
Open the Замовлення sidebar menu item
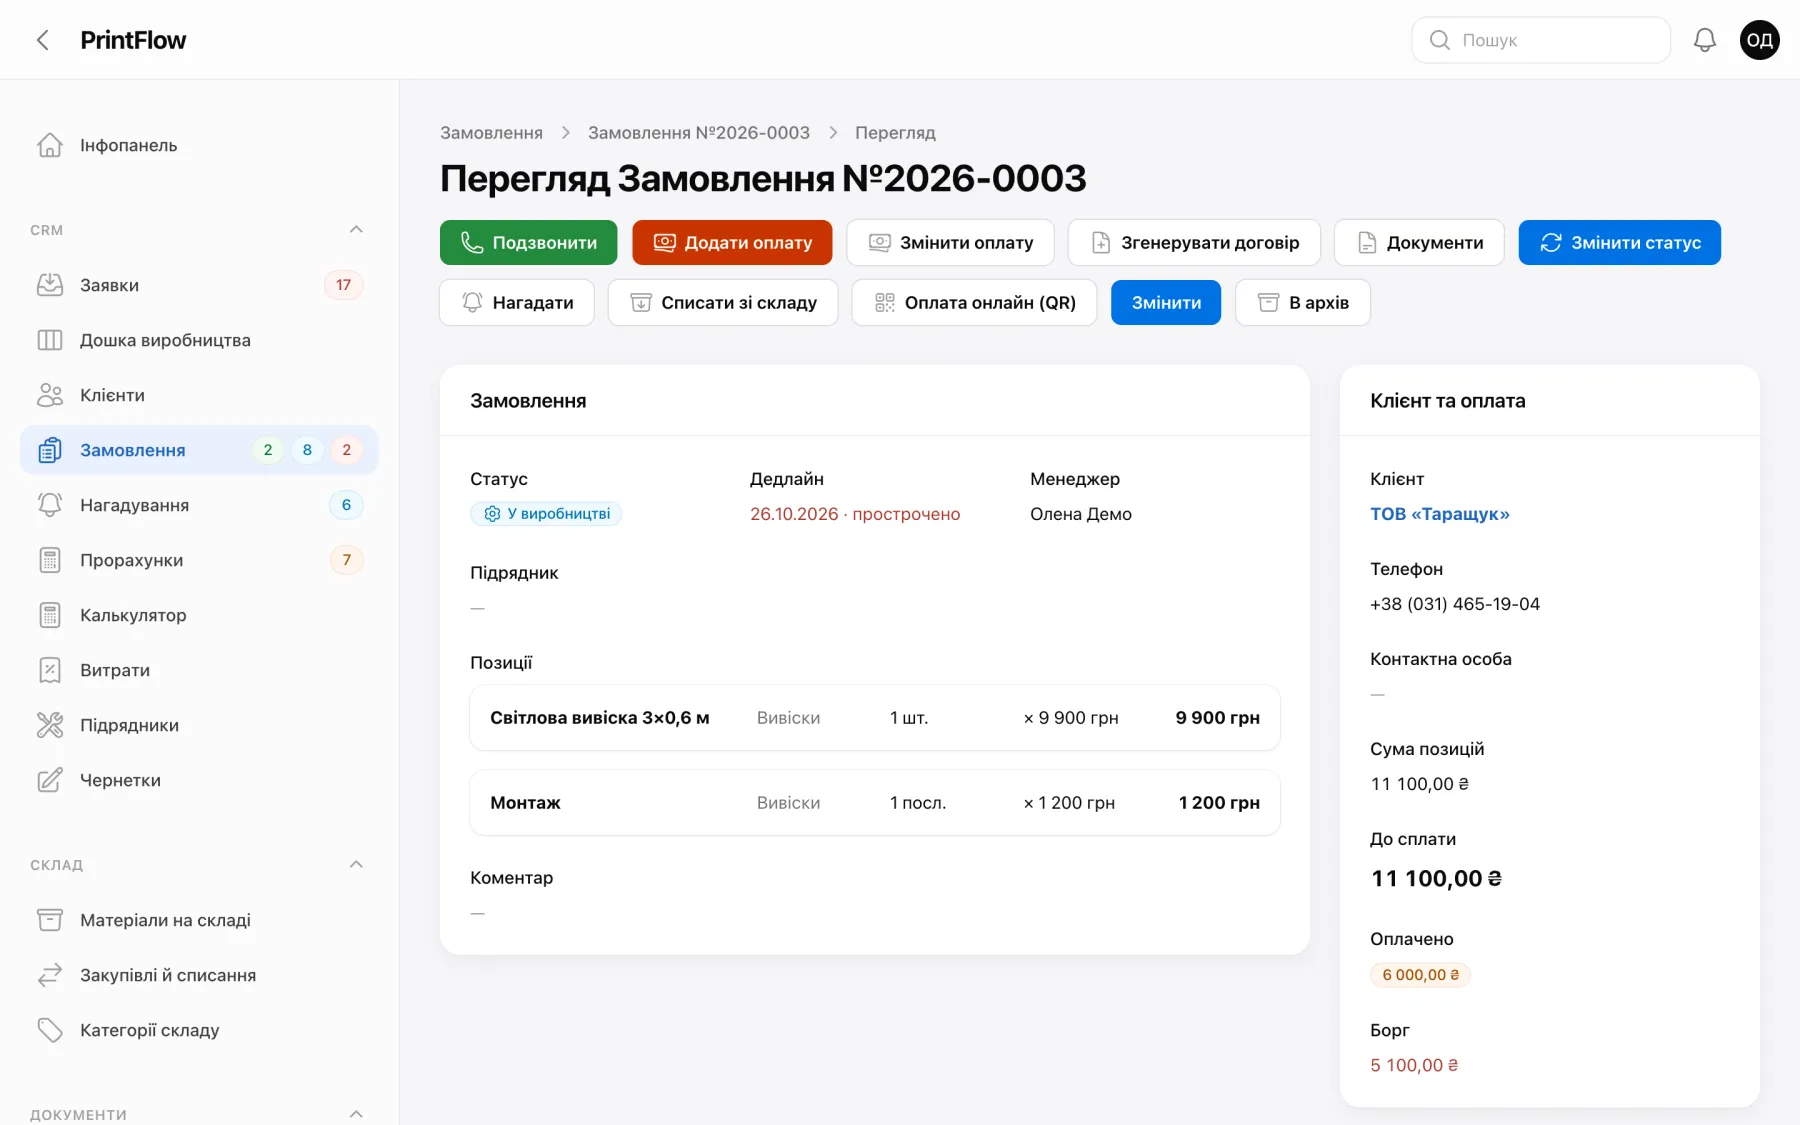coord(199,450)
